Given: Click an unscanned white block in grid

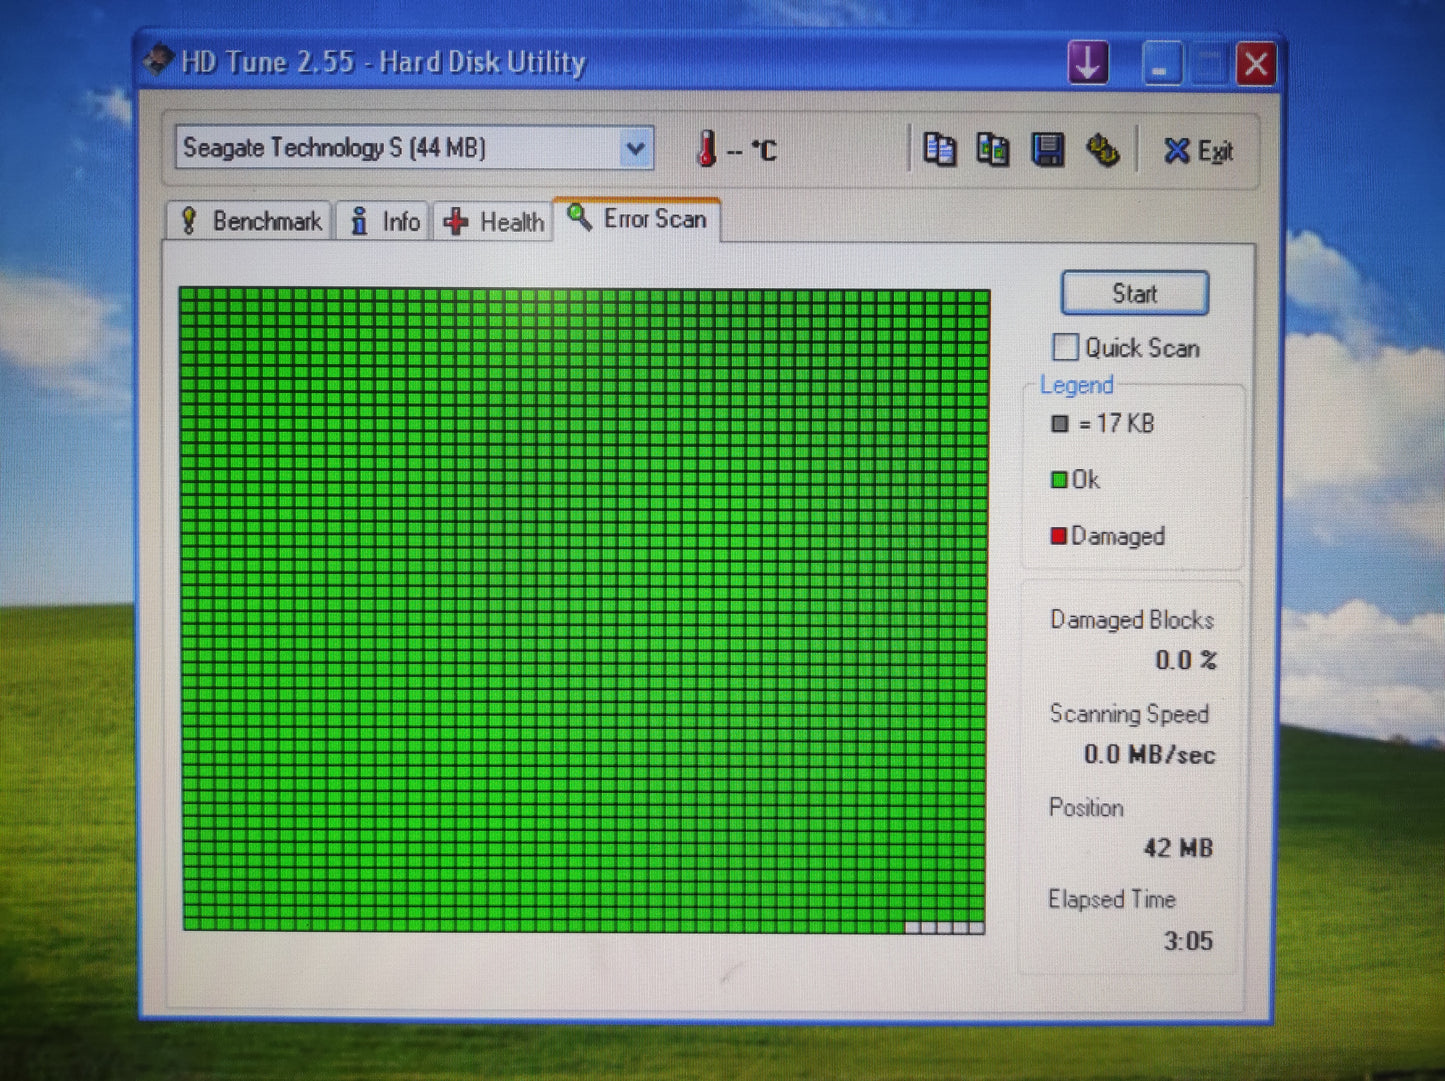Looking at the screenshot, I should pos(943,928).
